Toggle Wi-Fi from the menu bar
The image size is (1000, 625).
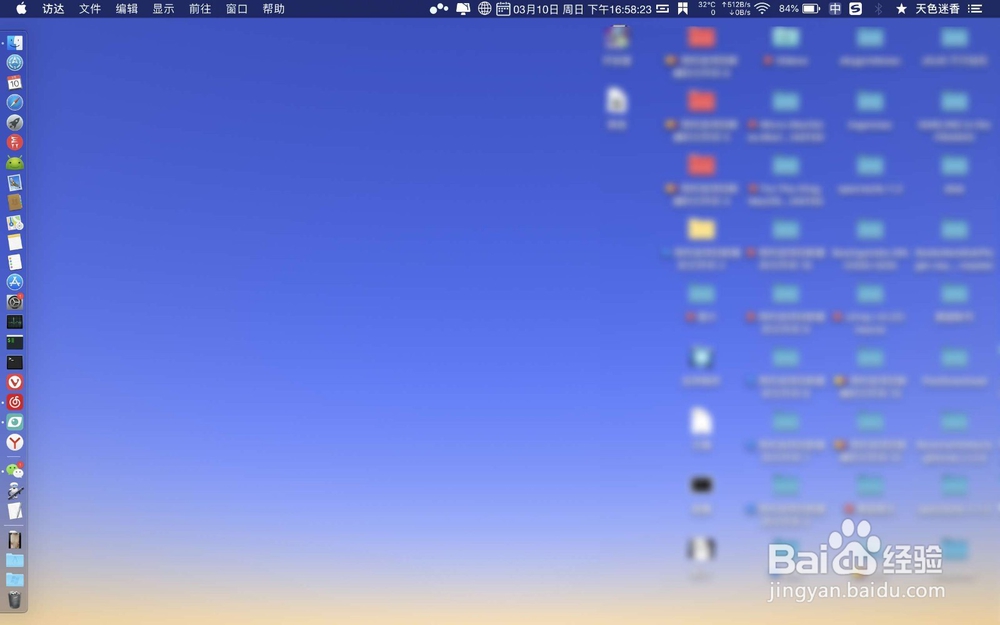[762, 9]
